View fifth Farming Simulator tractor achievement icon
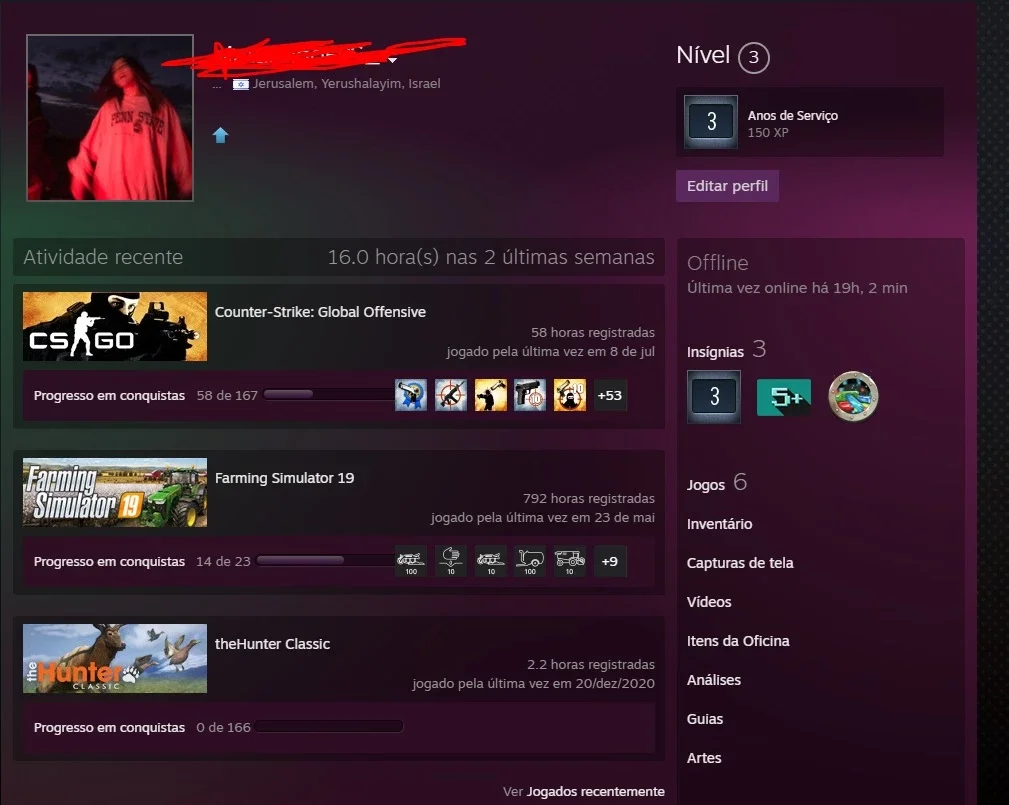1009x805 pixels. tap(569, 561)
